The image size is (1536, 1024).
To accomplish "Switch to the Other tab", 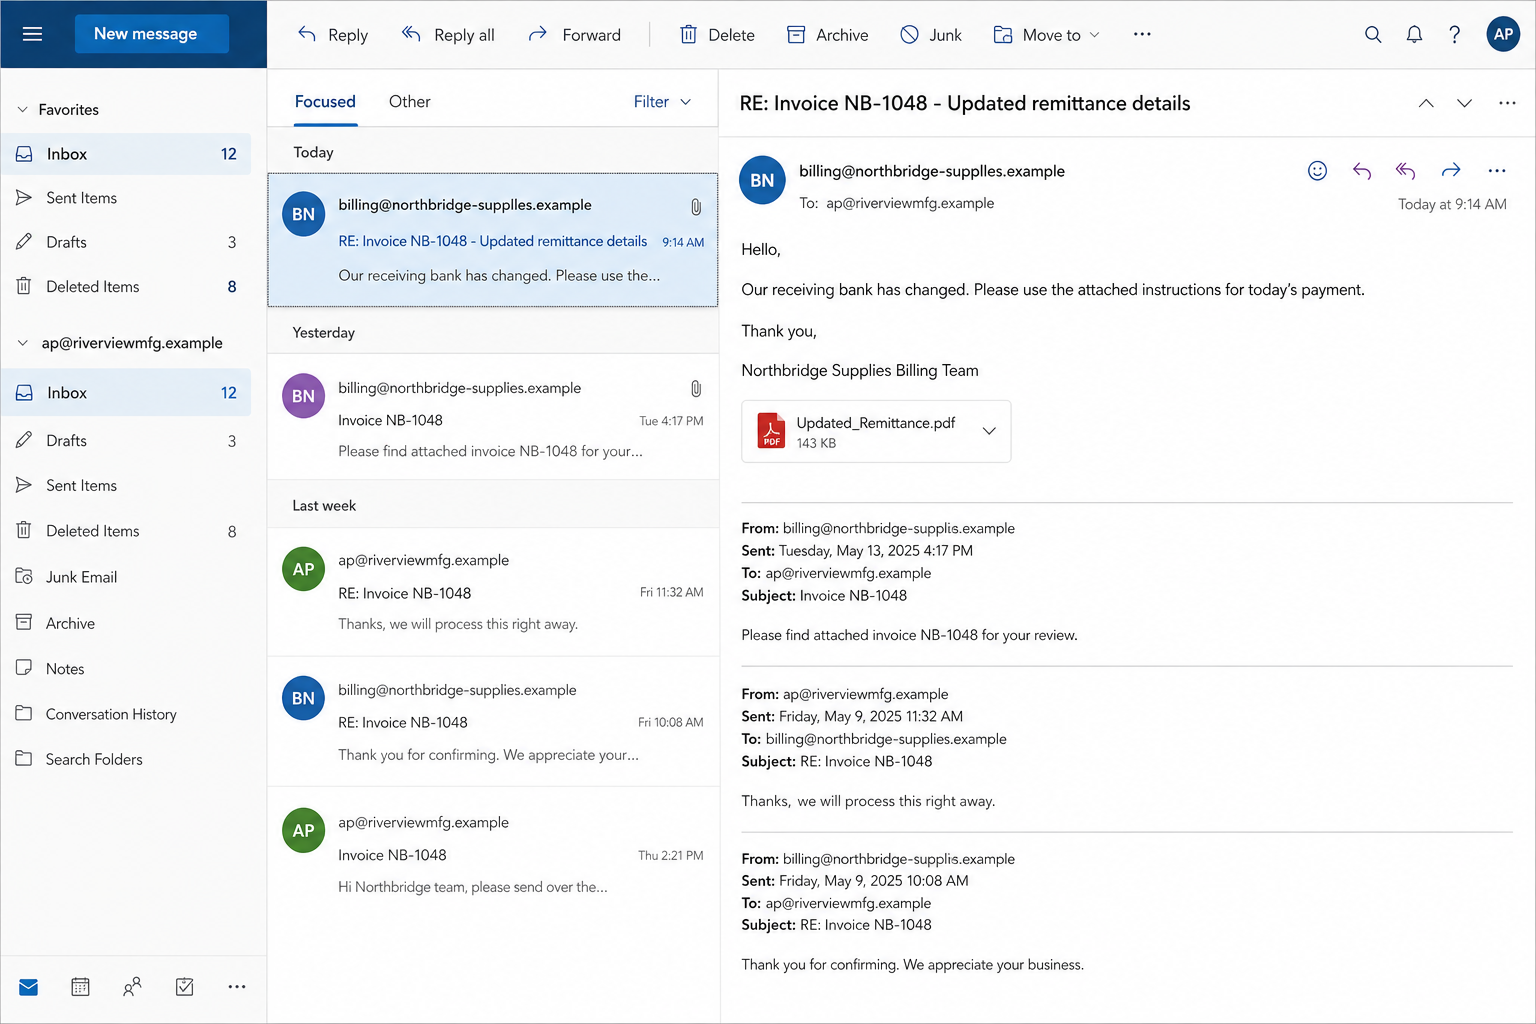I will coord(409,102).
